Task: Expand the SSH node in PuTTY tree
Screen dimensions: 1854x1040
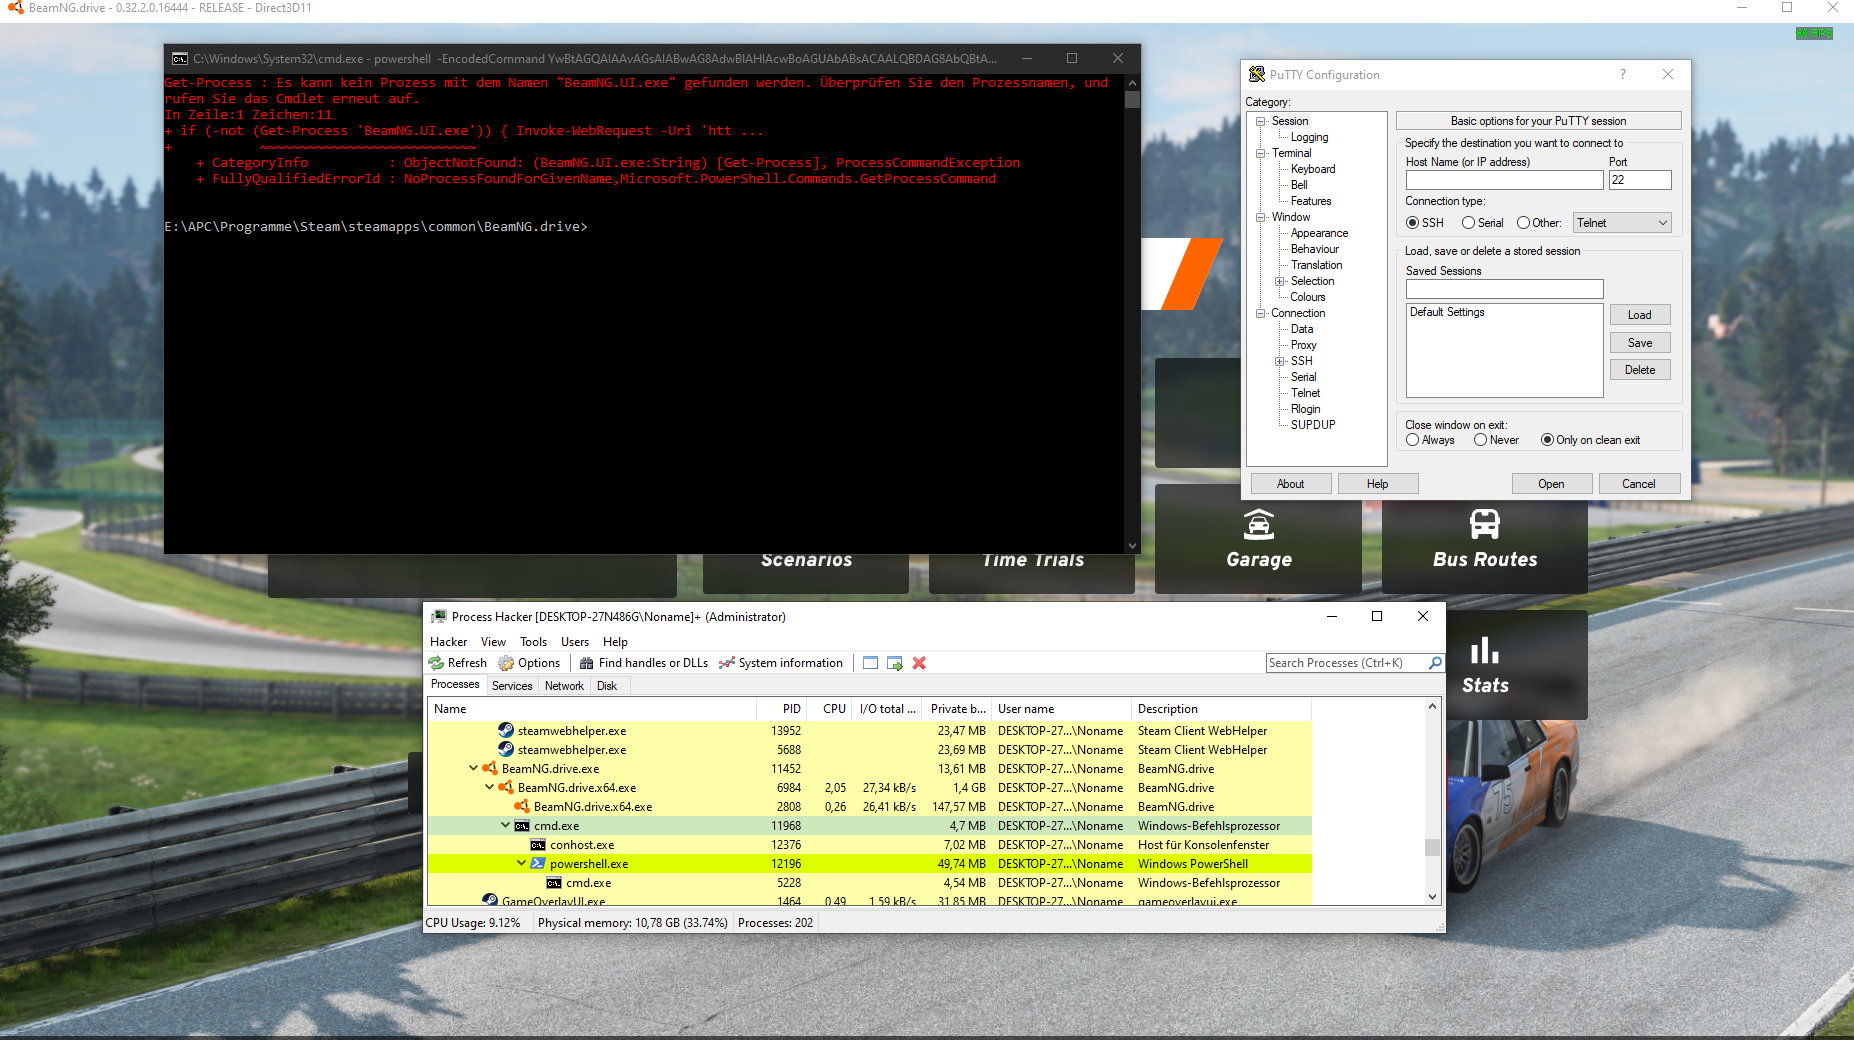Action: [1280, 361]
